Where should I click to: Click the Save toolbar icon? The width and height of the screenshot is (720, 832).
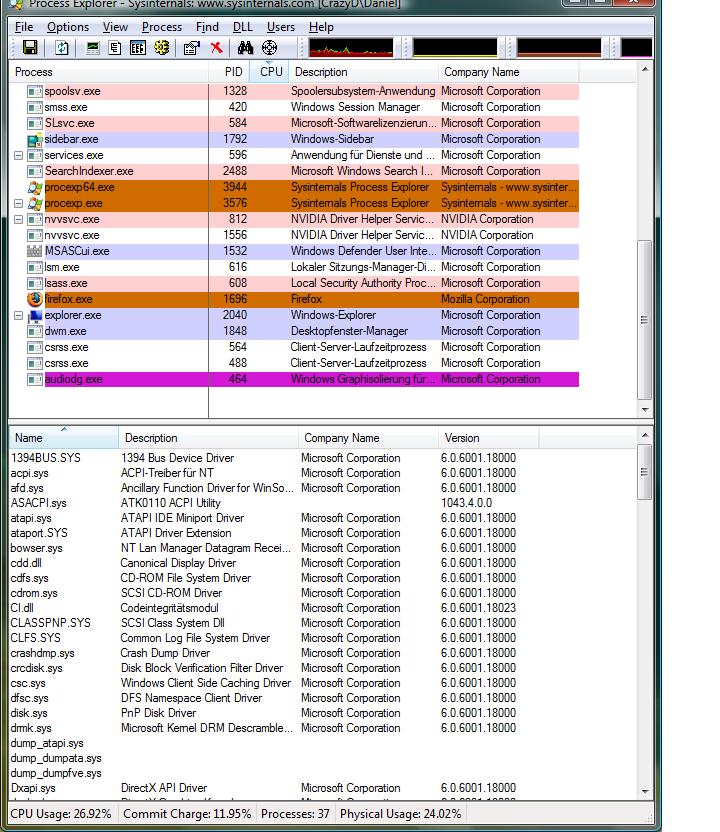pyautogui.click(x=30, y=48)
